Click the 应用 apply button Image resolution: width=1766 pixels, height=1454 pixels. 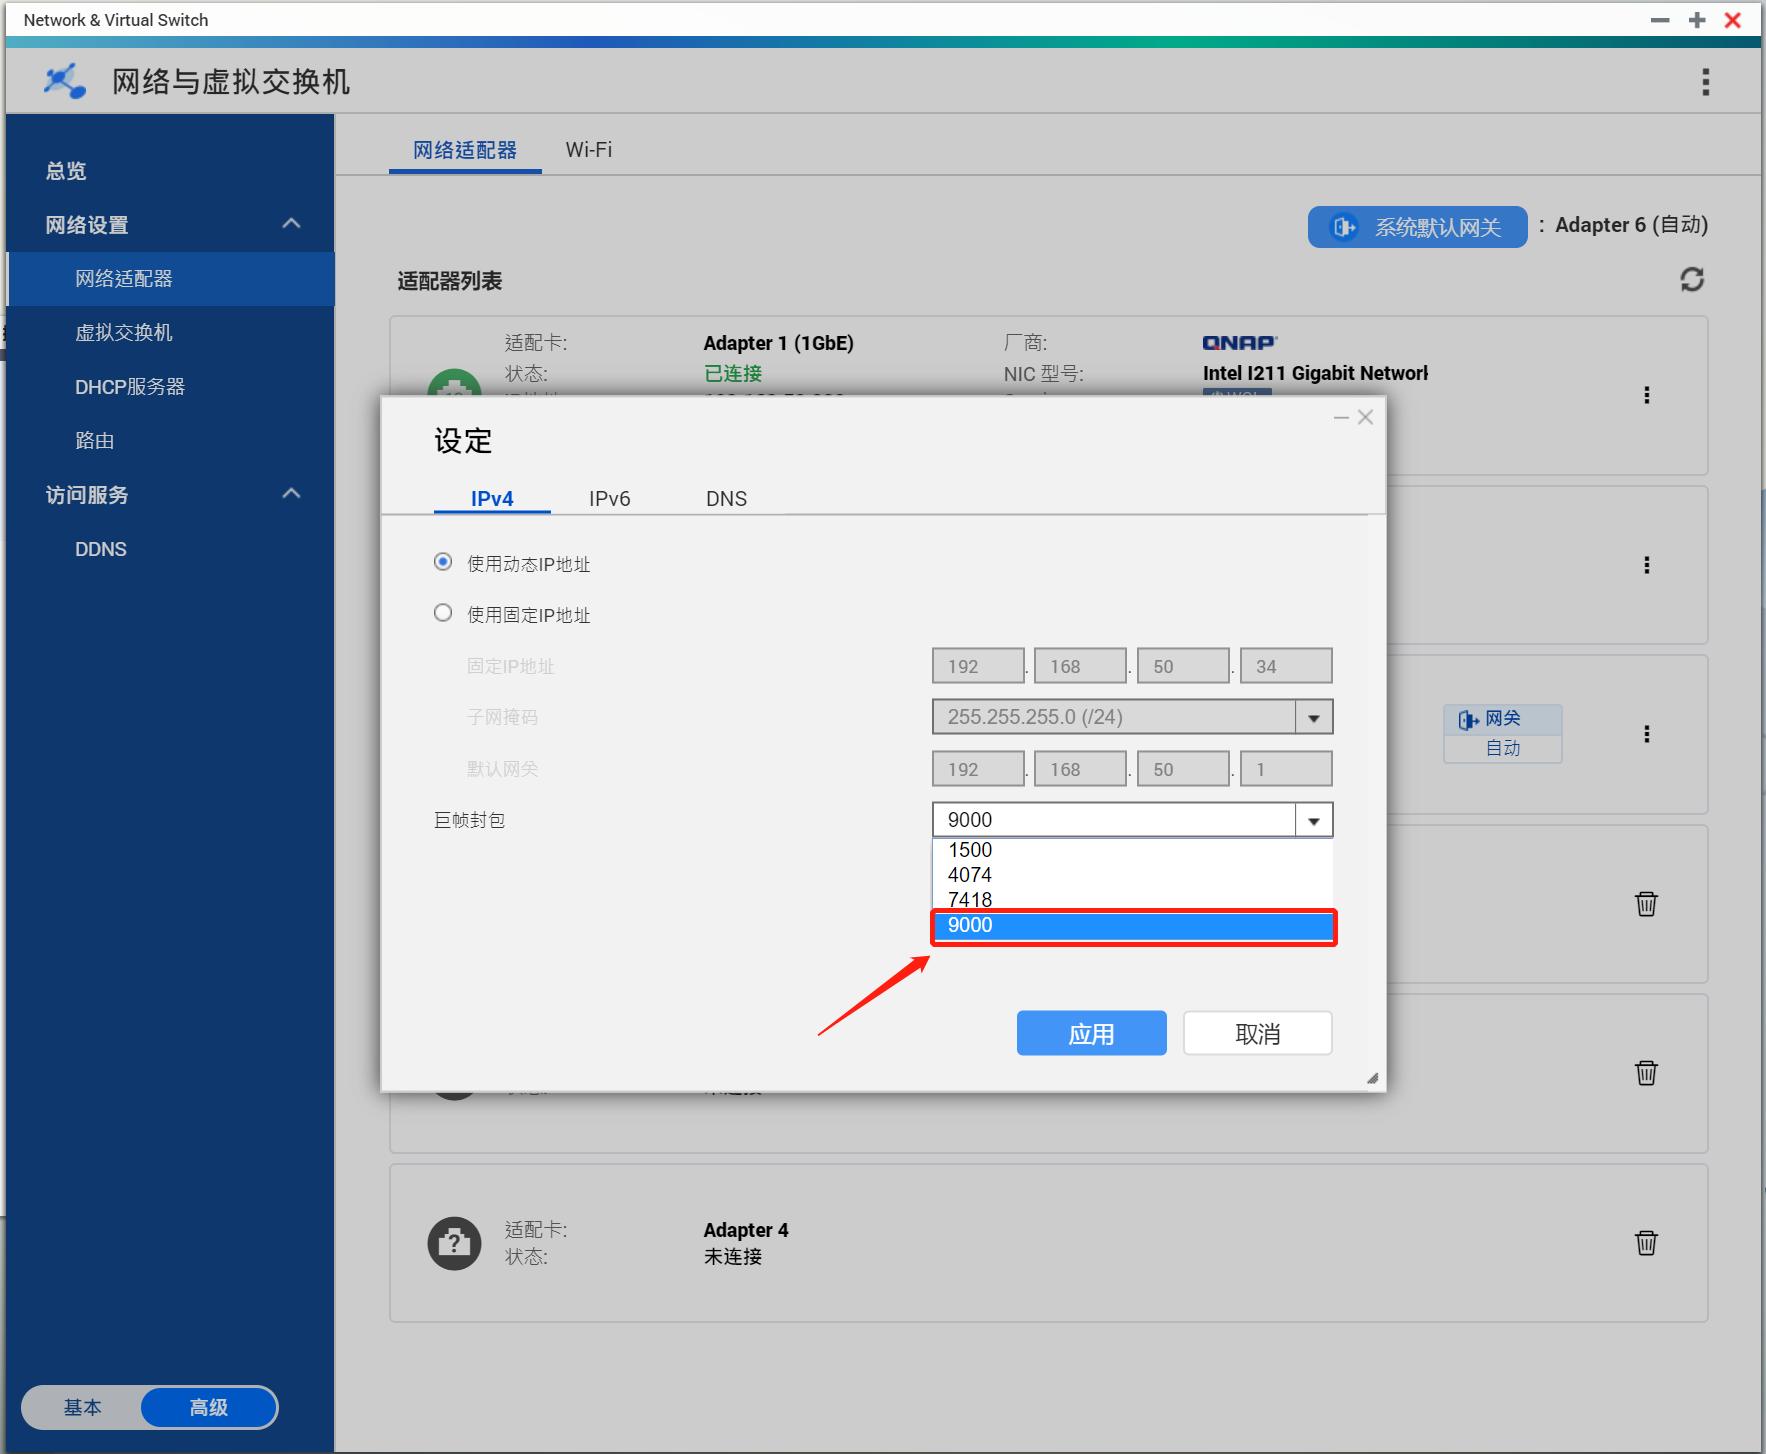(x=1091, y=1033)
